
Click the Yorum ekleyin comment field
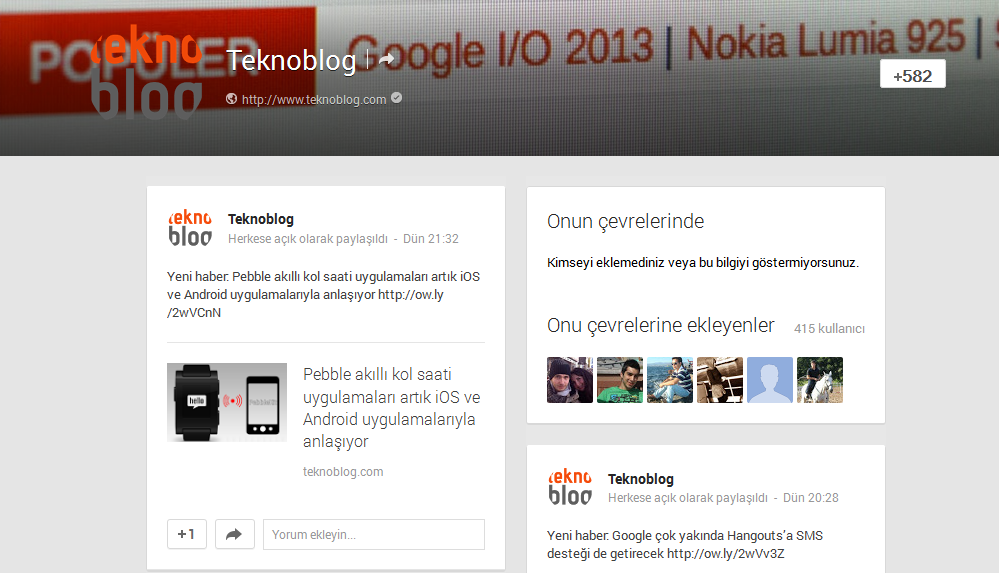click(x=374, y=534)
